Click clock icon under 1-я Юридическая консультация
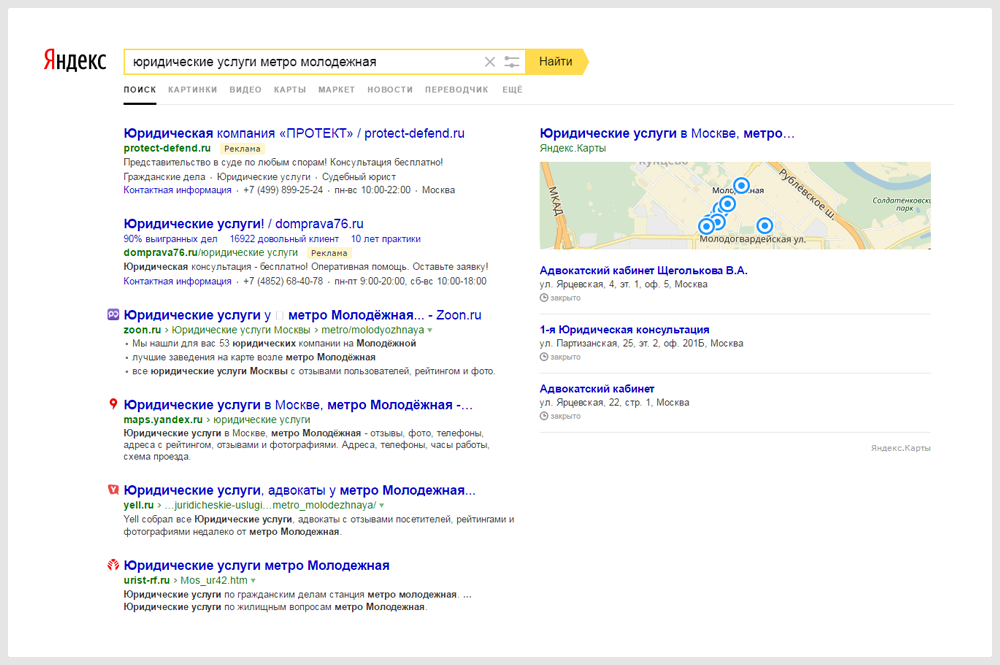The width and height of the screenshot is (1000, 665). (x=544, y=357)
